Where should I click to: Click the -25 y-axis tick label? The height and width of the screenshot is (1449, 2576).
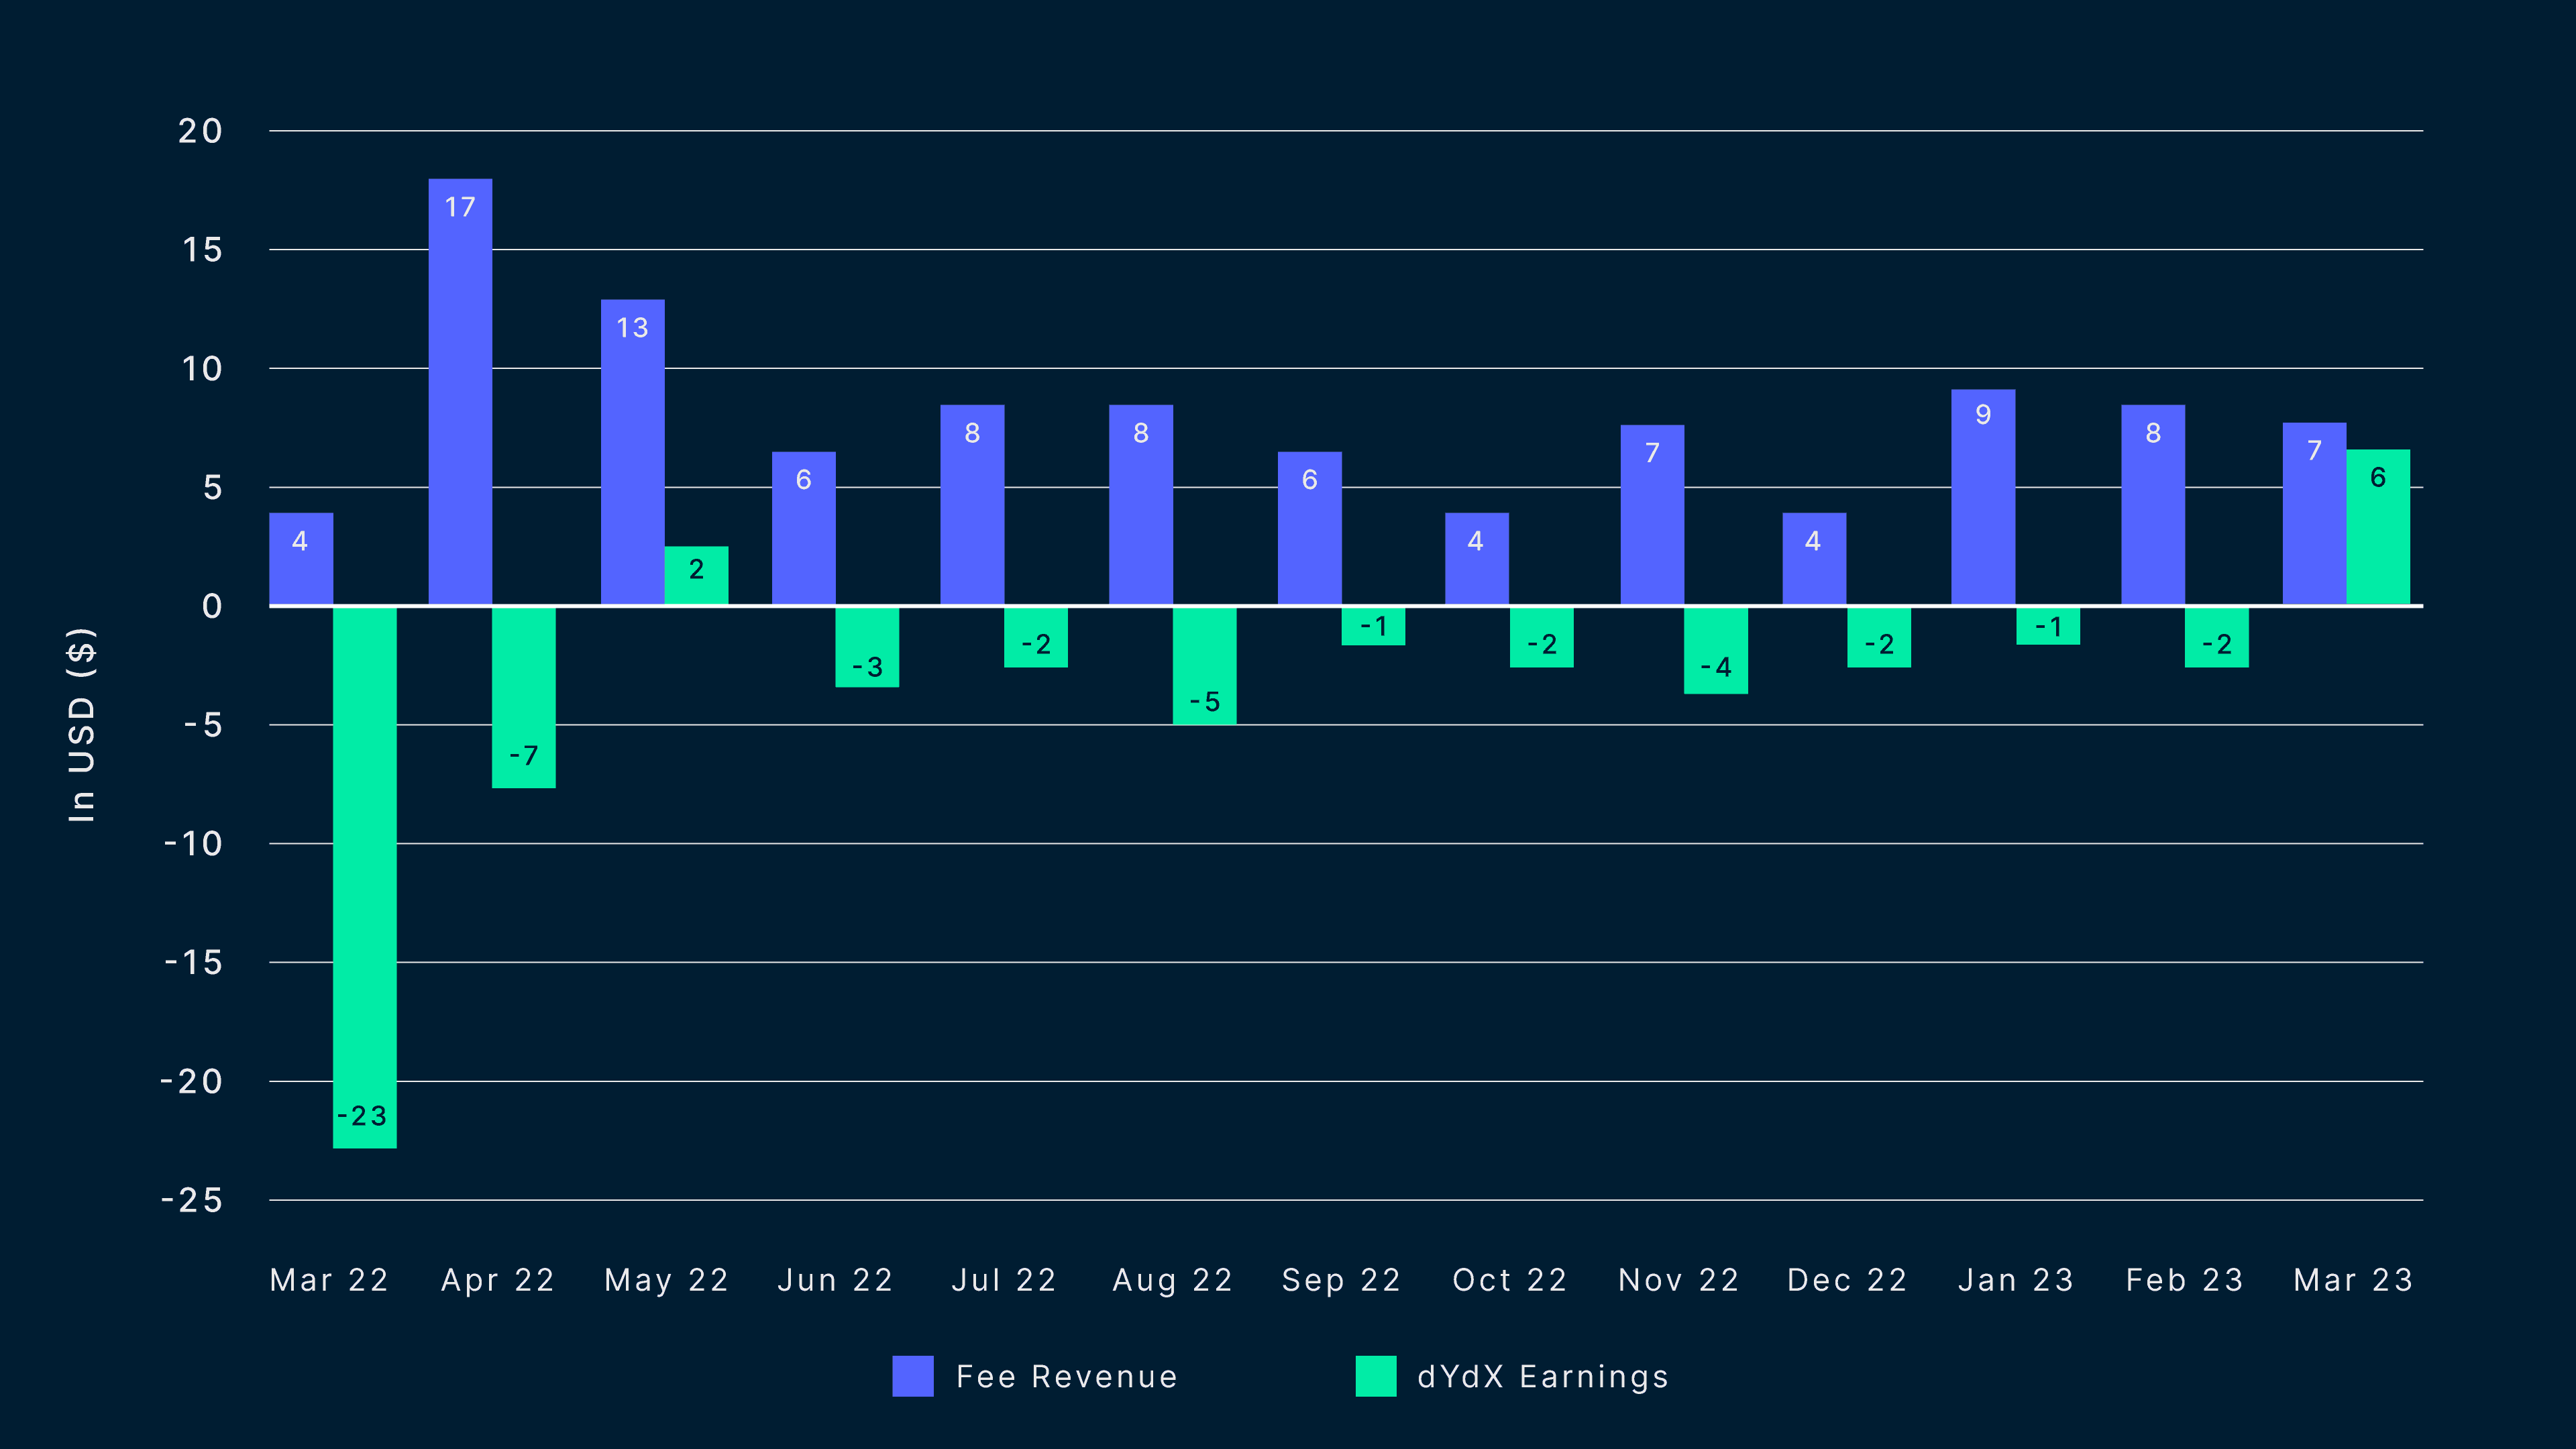tap(192, 1200)
